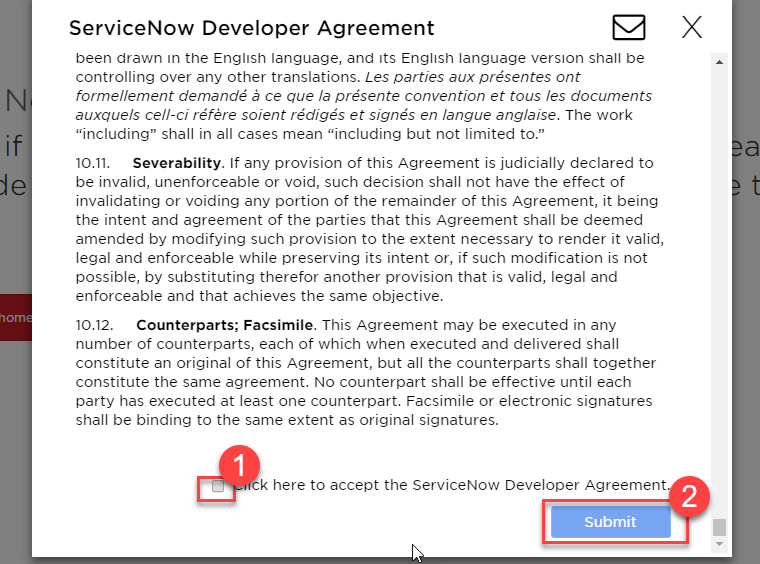This screenshot has height=564, width=760.
Task: Click the "Severability" heading text
Action: [177, 163]
